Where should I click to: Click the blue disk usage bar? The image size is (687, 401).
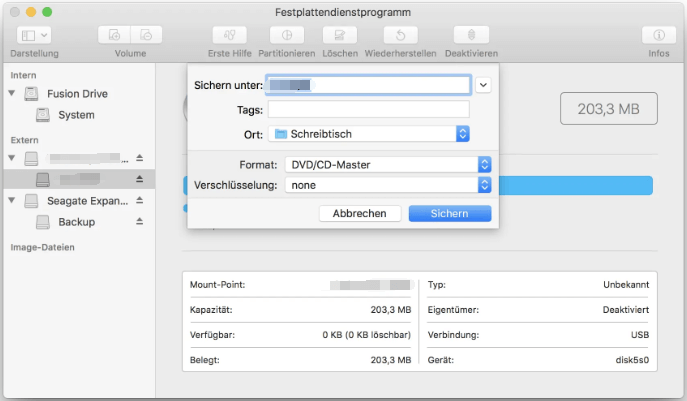[575, 185]
